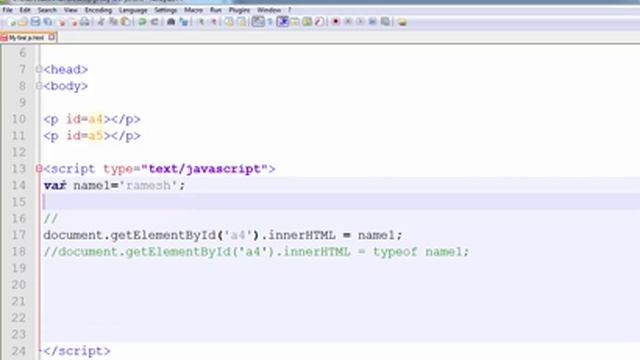Open the Plugins menu
Viewport: 640px width, 360px height.
coord(239,10)
